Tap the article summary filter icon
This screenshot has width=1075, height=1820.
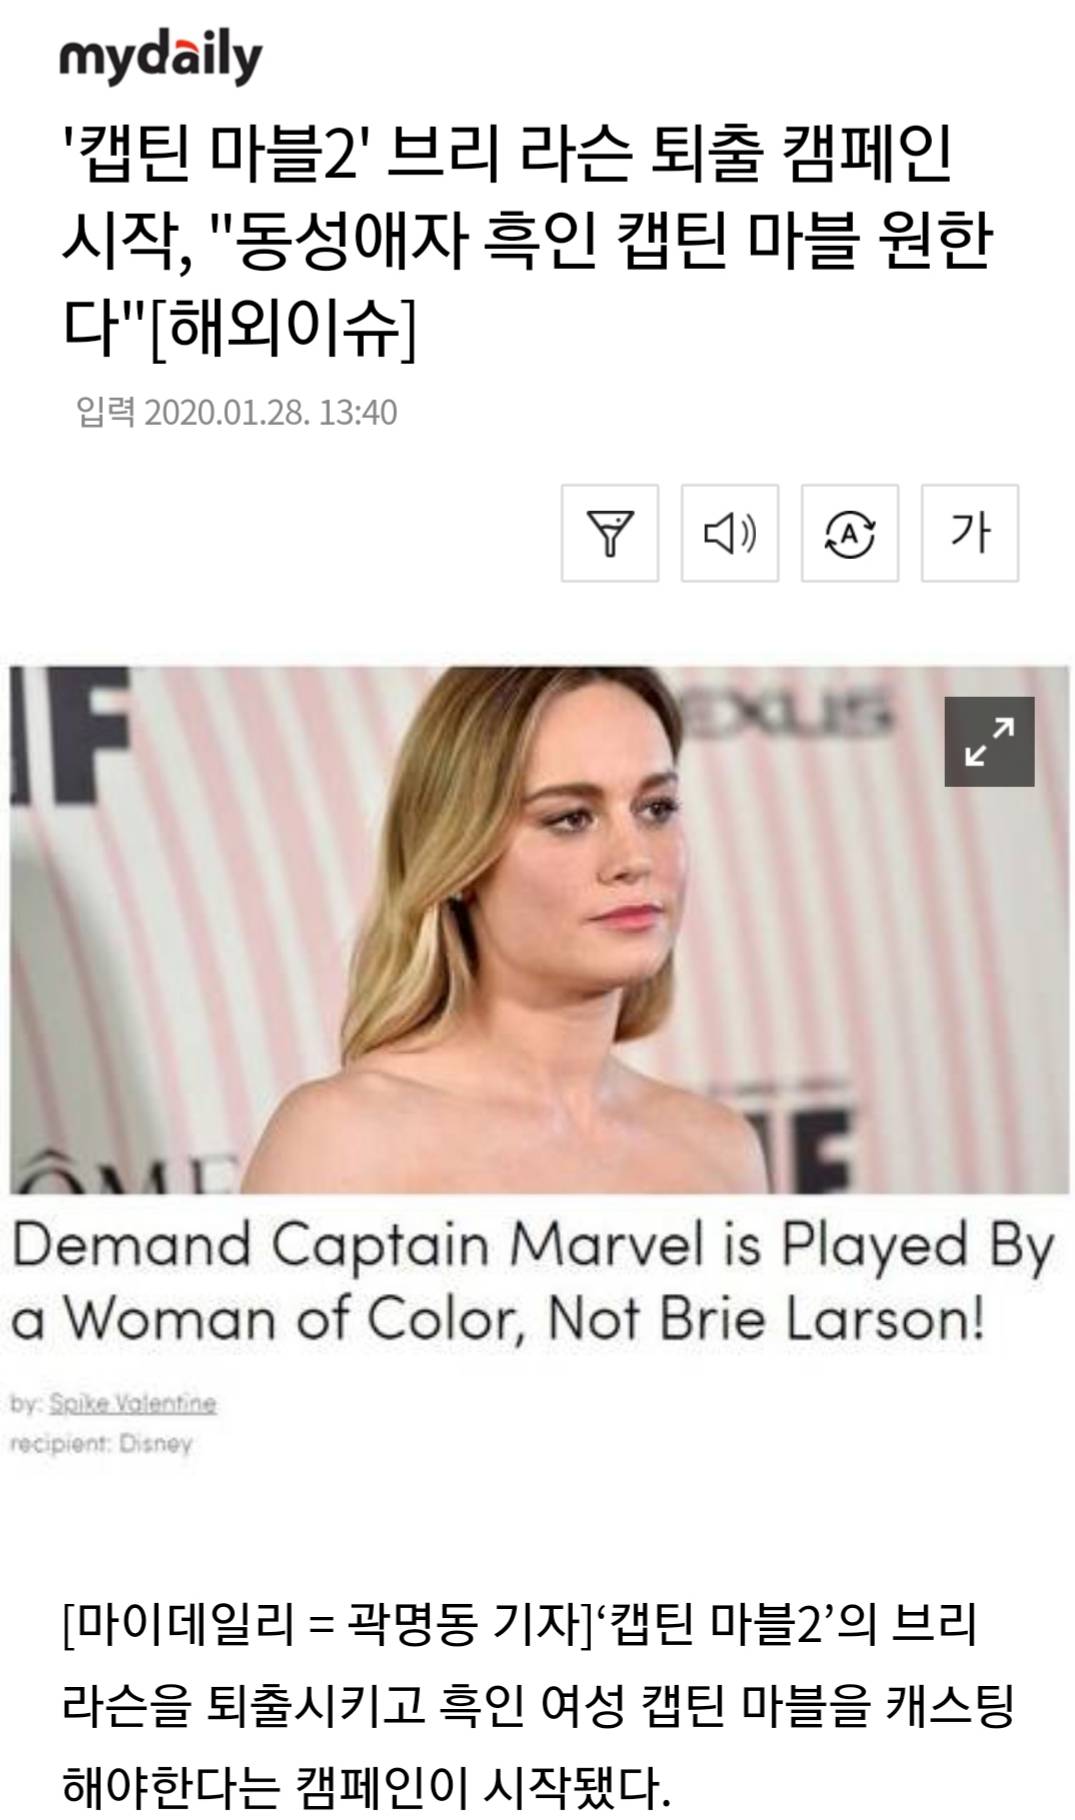tap(610, 533)
